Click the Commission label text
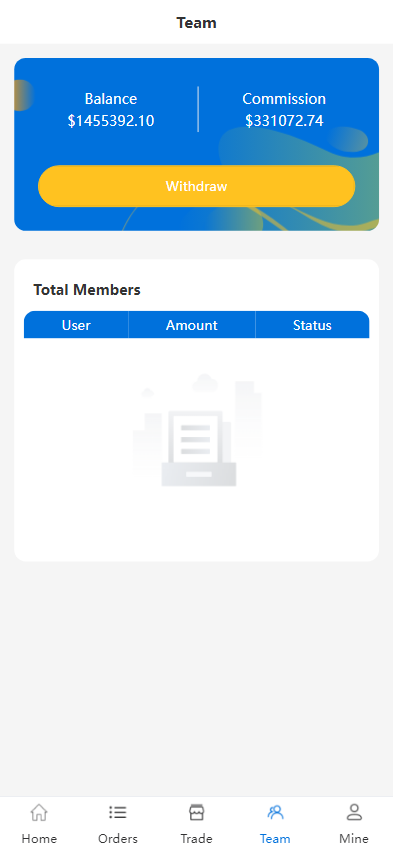 click(284, 99)
